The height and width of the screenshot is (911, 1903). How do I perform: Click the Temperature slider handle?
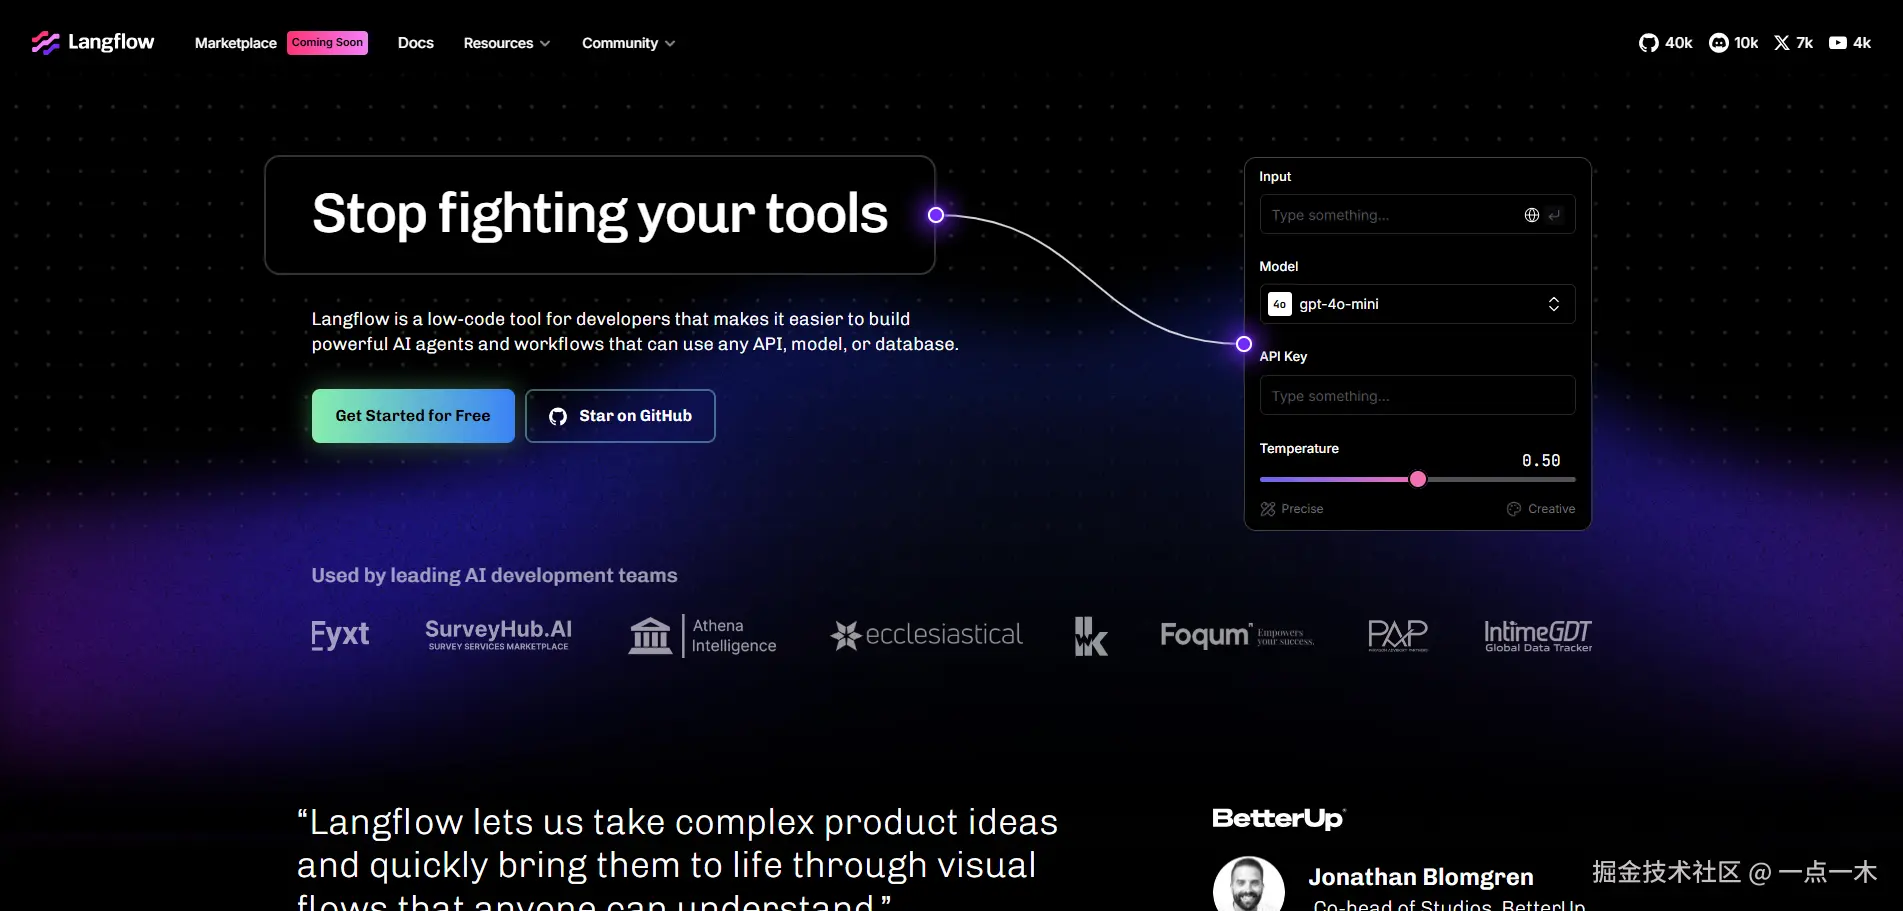pyautogui.click(x=1418, y=479)
